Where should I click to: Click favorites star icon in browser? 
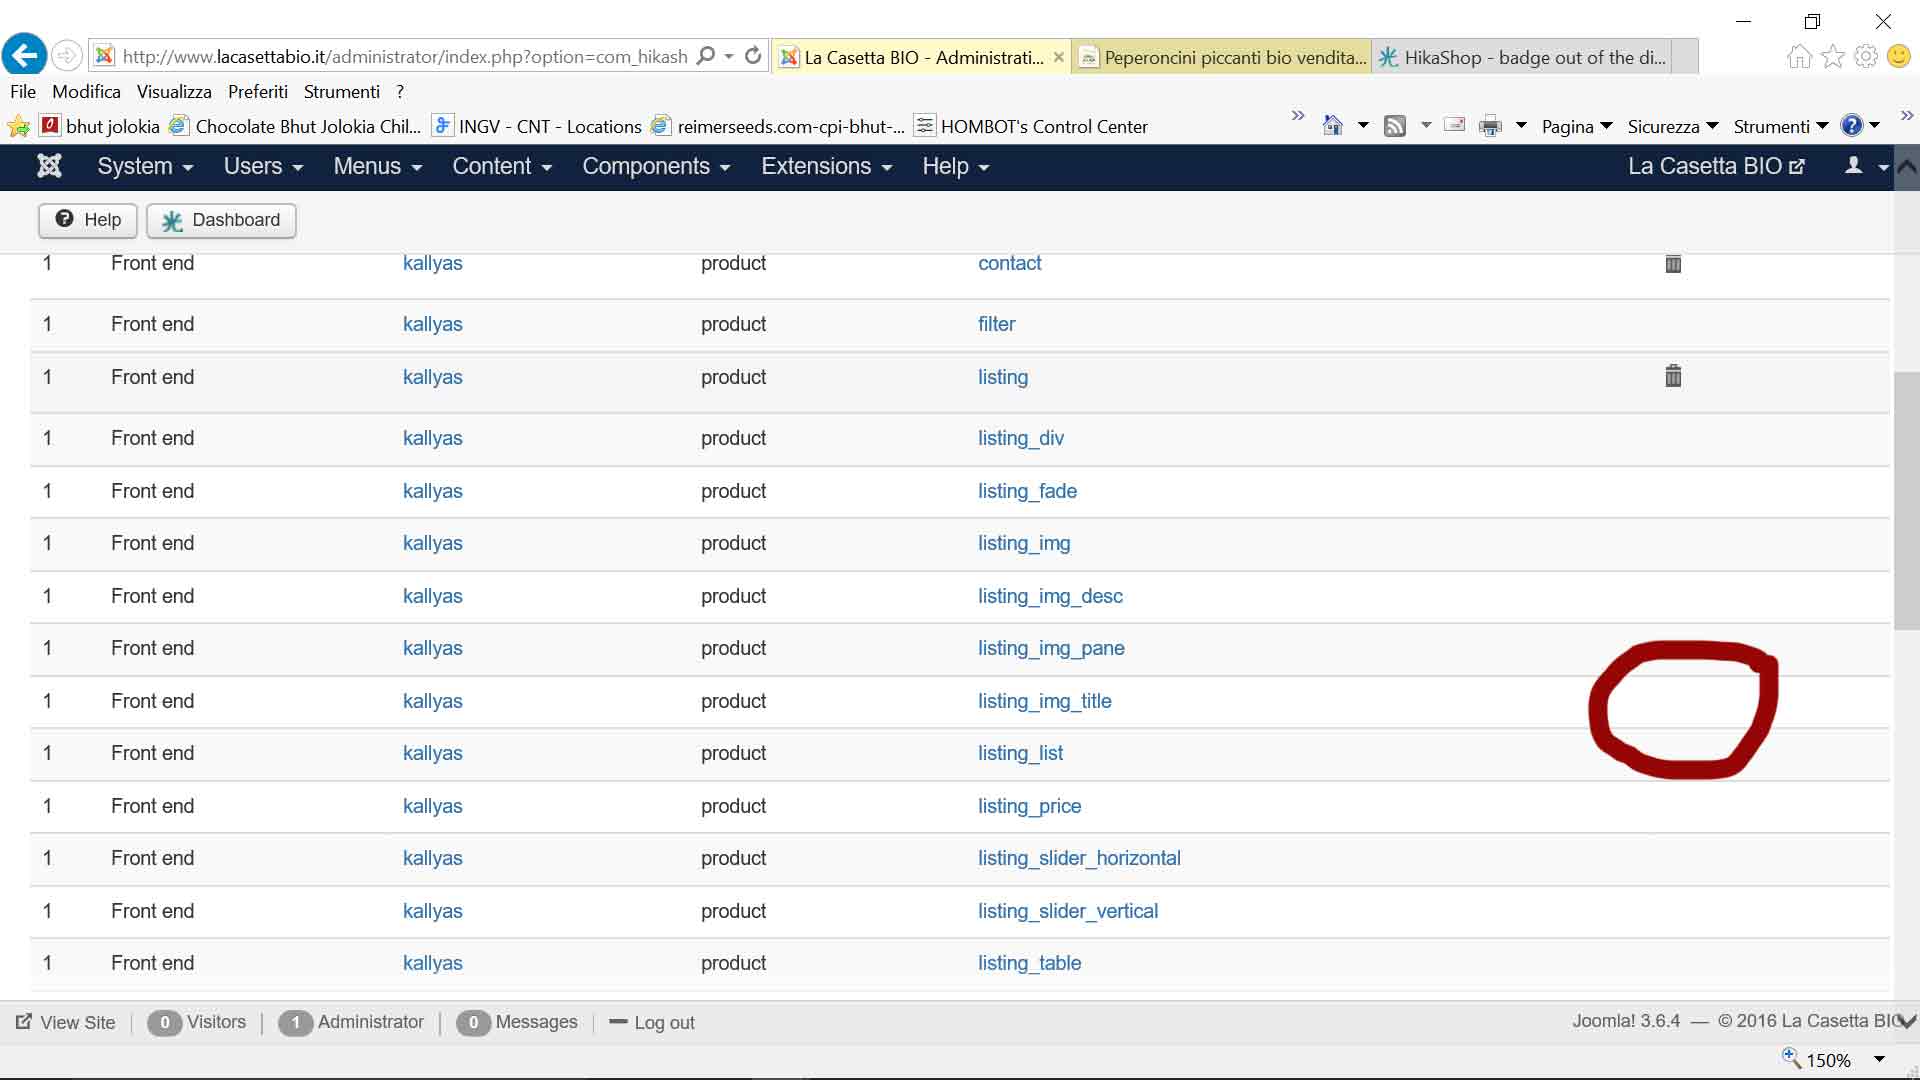[1832, 56]
